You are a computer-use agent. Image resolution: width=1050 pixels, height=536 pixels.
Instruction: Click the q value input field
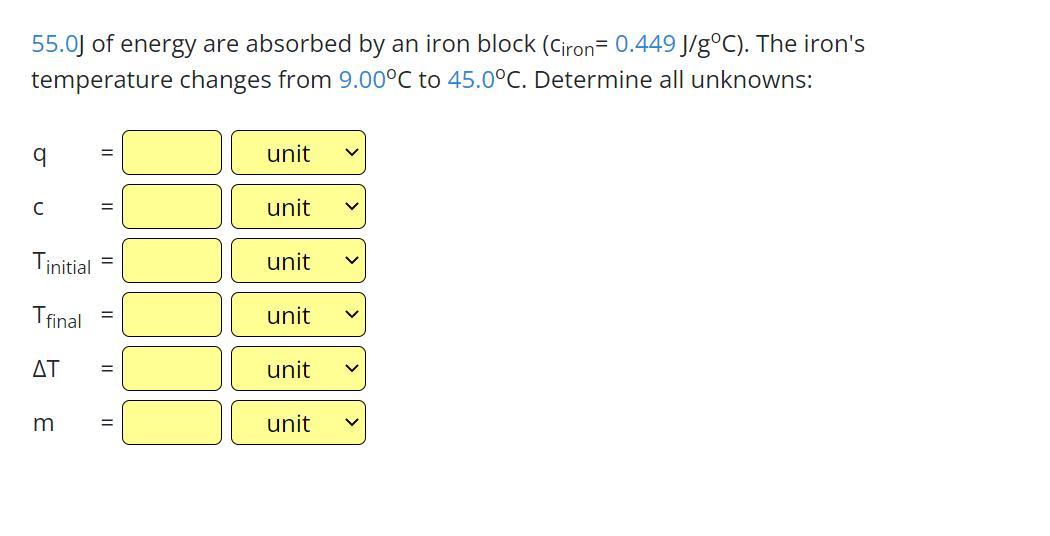[x=172, y=153]
